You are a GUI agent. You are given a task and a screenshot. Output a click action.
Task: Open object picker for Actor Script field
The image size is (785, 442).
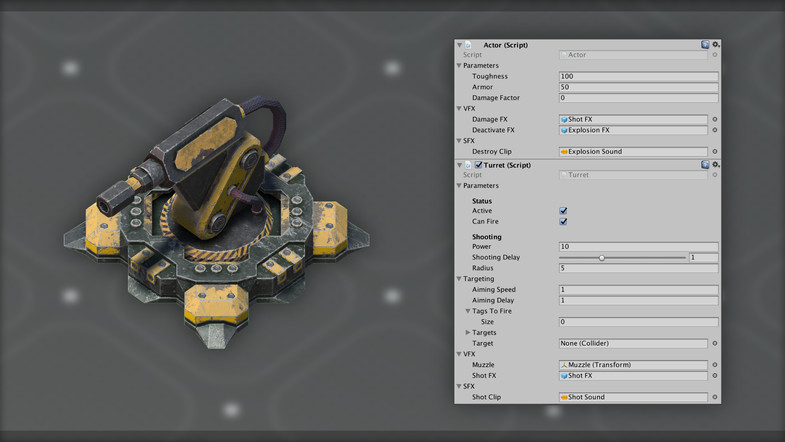click(x=715, y=55)
